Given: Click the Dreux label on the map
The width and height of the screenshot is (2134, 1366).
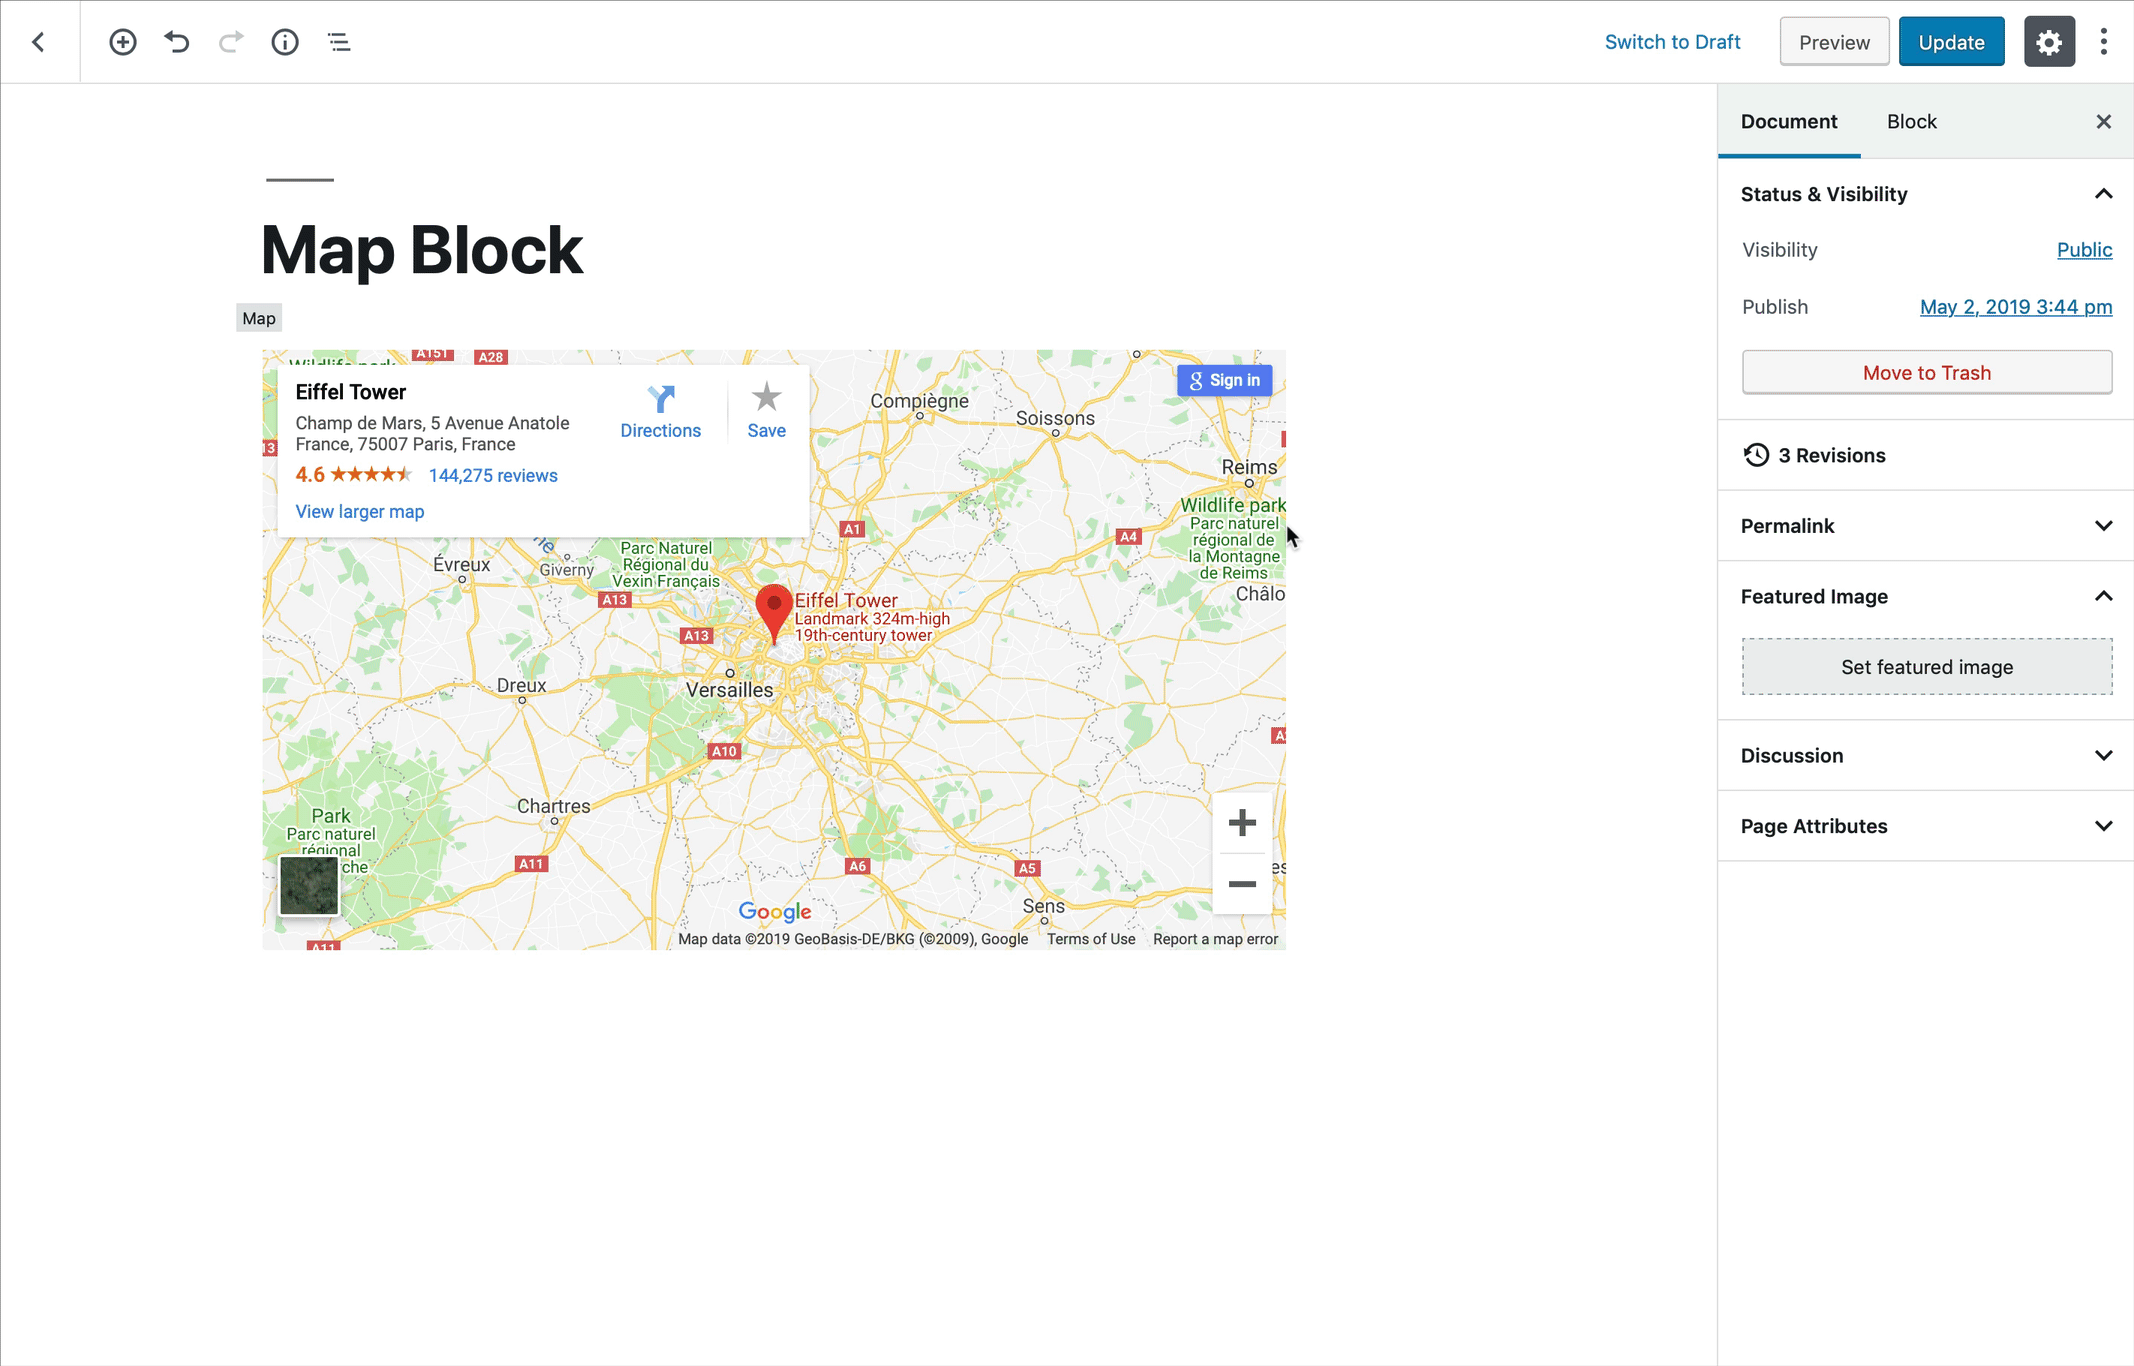Looking at the screenshot, I should (x=521, y=685).
